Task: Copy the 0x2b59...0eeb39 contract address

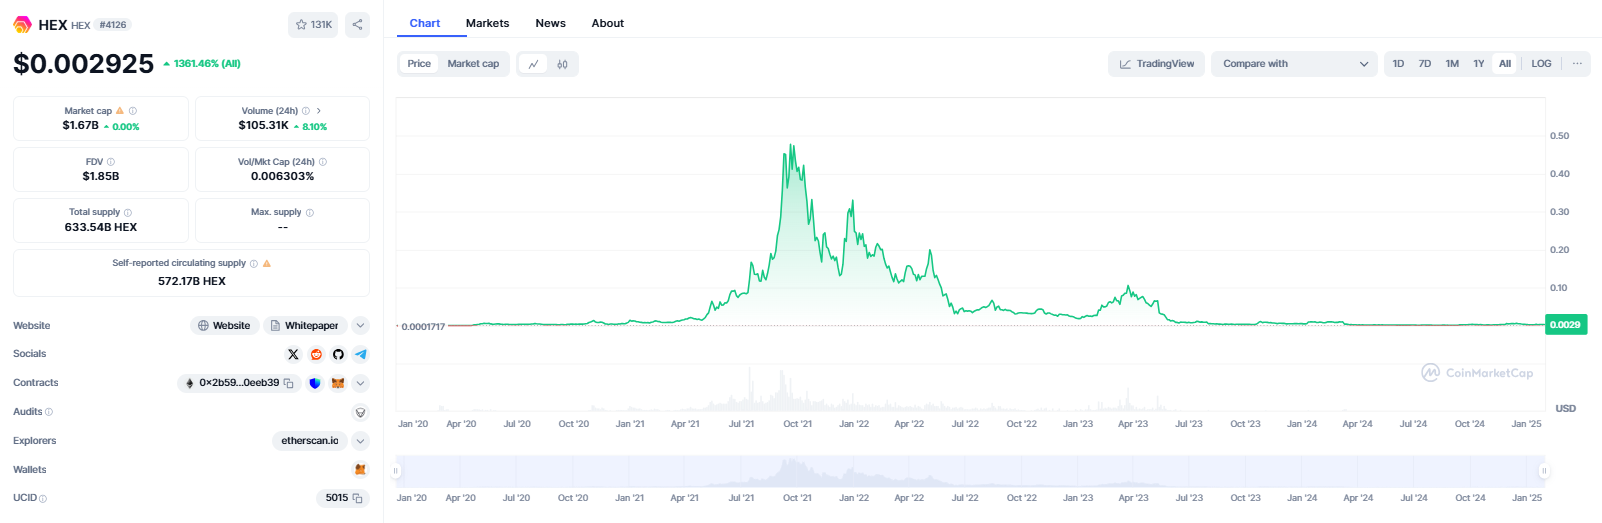Action: pos(289,383)
